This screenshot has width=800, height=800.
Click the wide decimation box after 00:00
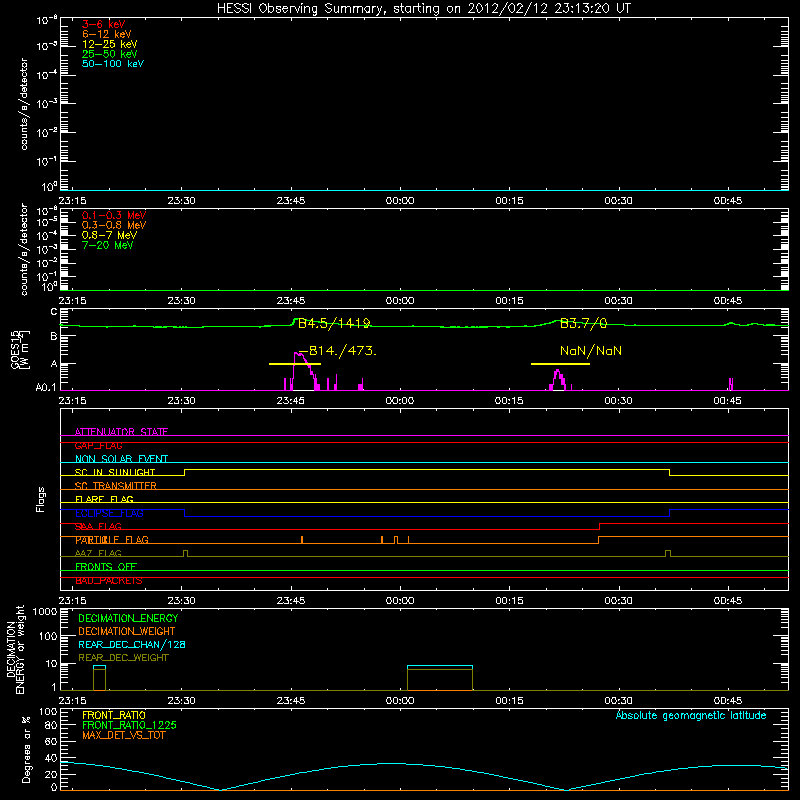[440, 678]
